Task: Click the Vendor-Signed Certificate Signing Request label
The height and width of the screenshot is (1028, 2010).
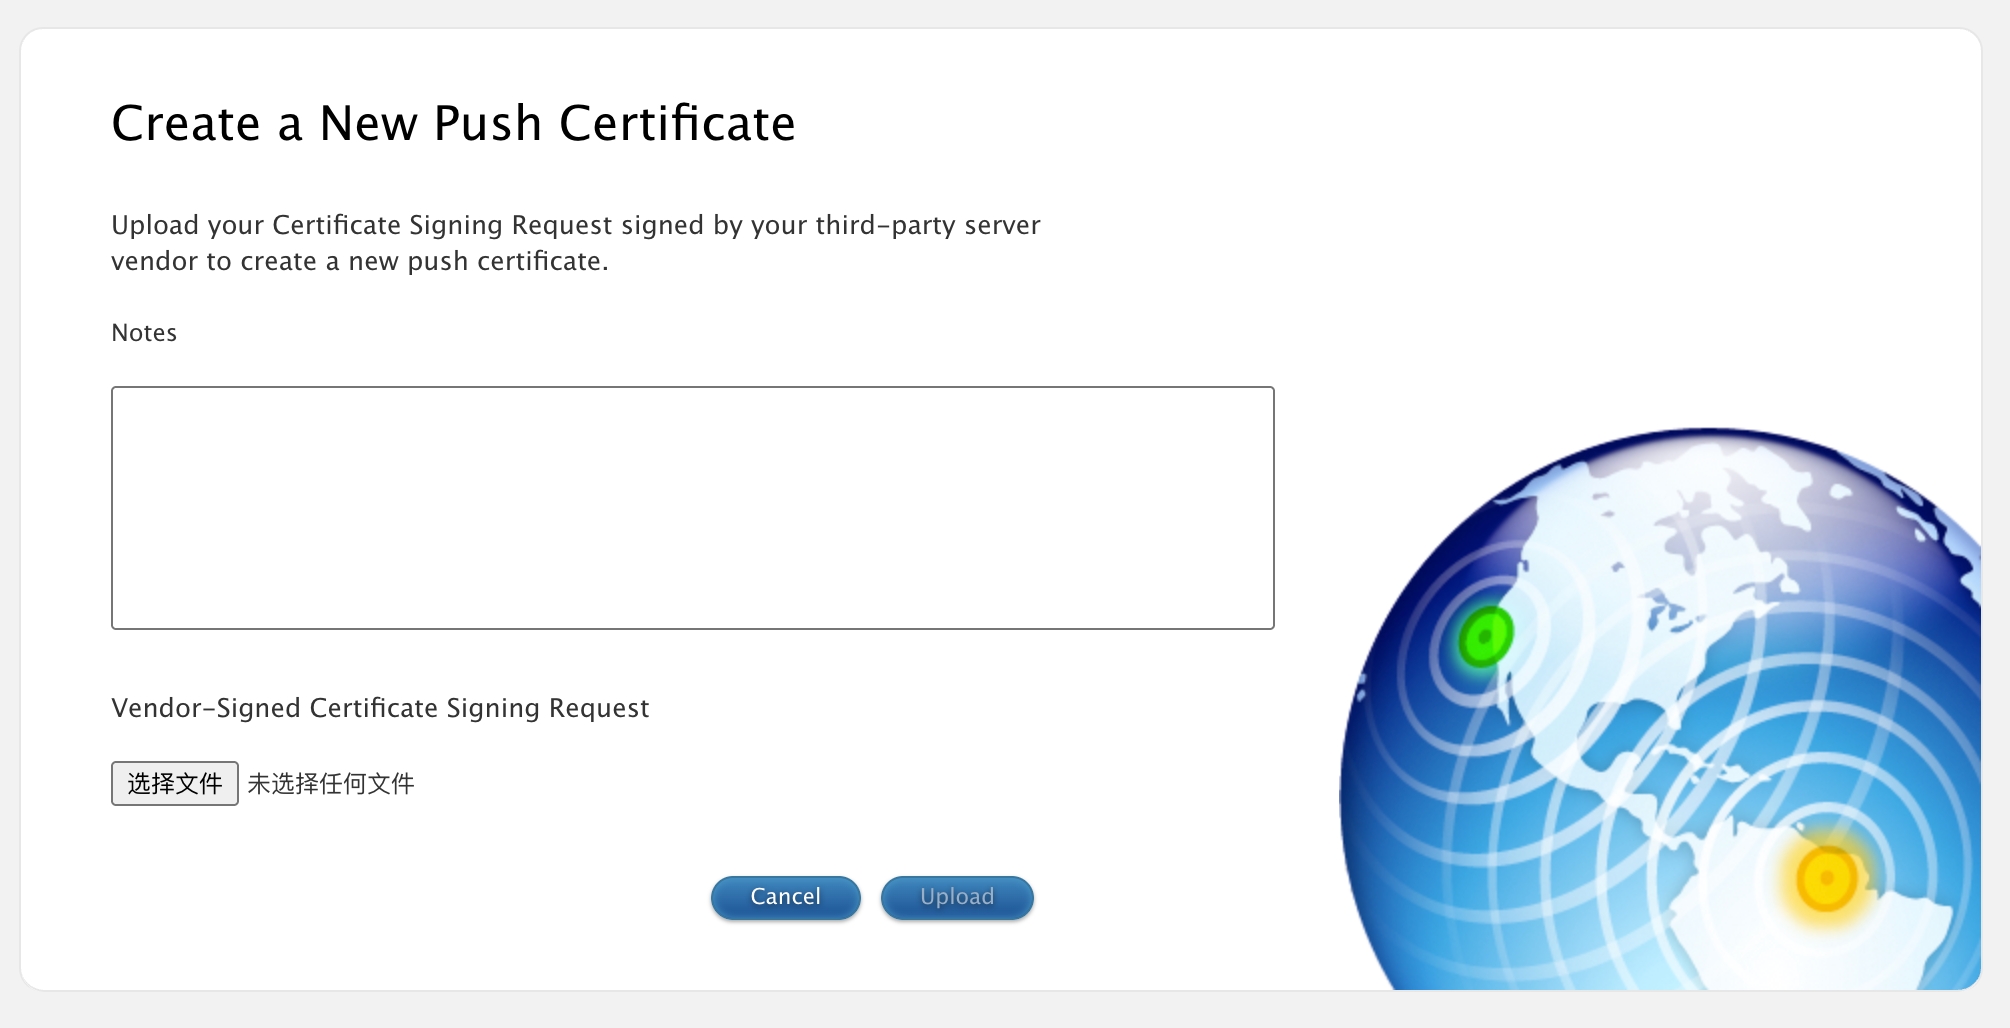Action: pyautogui.click(x=380, y=708)
